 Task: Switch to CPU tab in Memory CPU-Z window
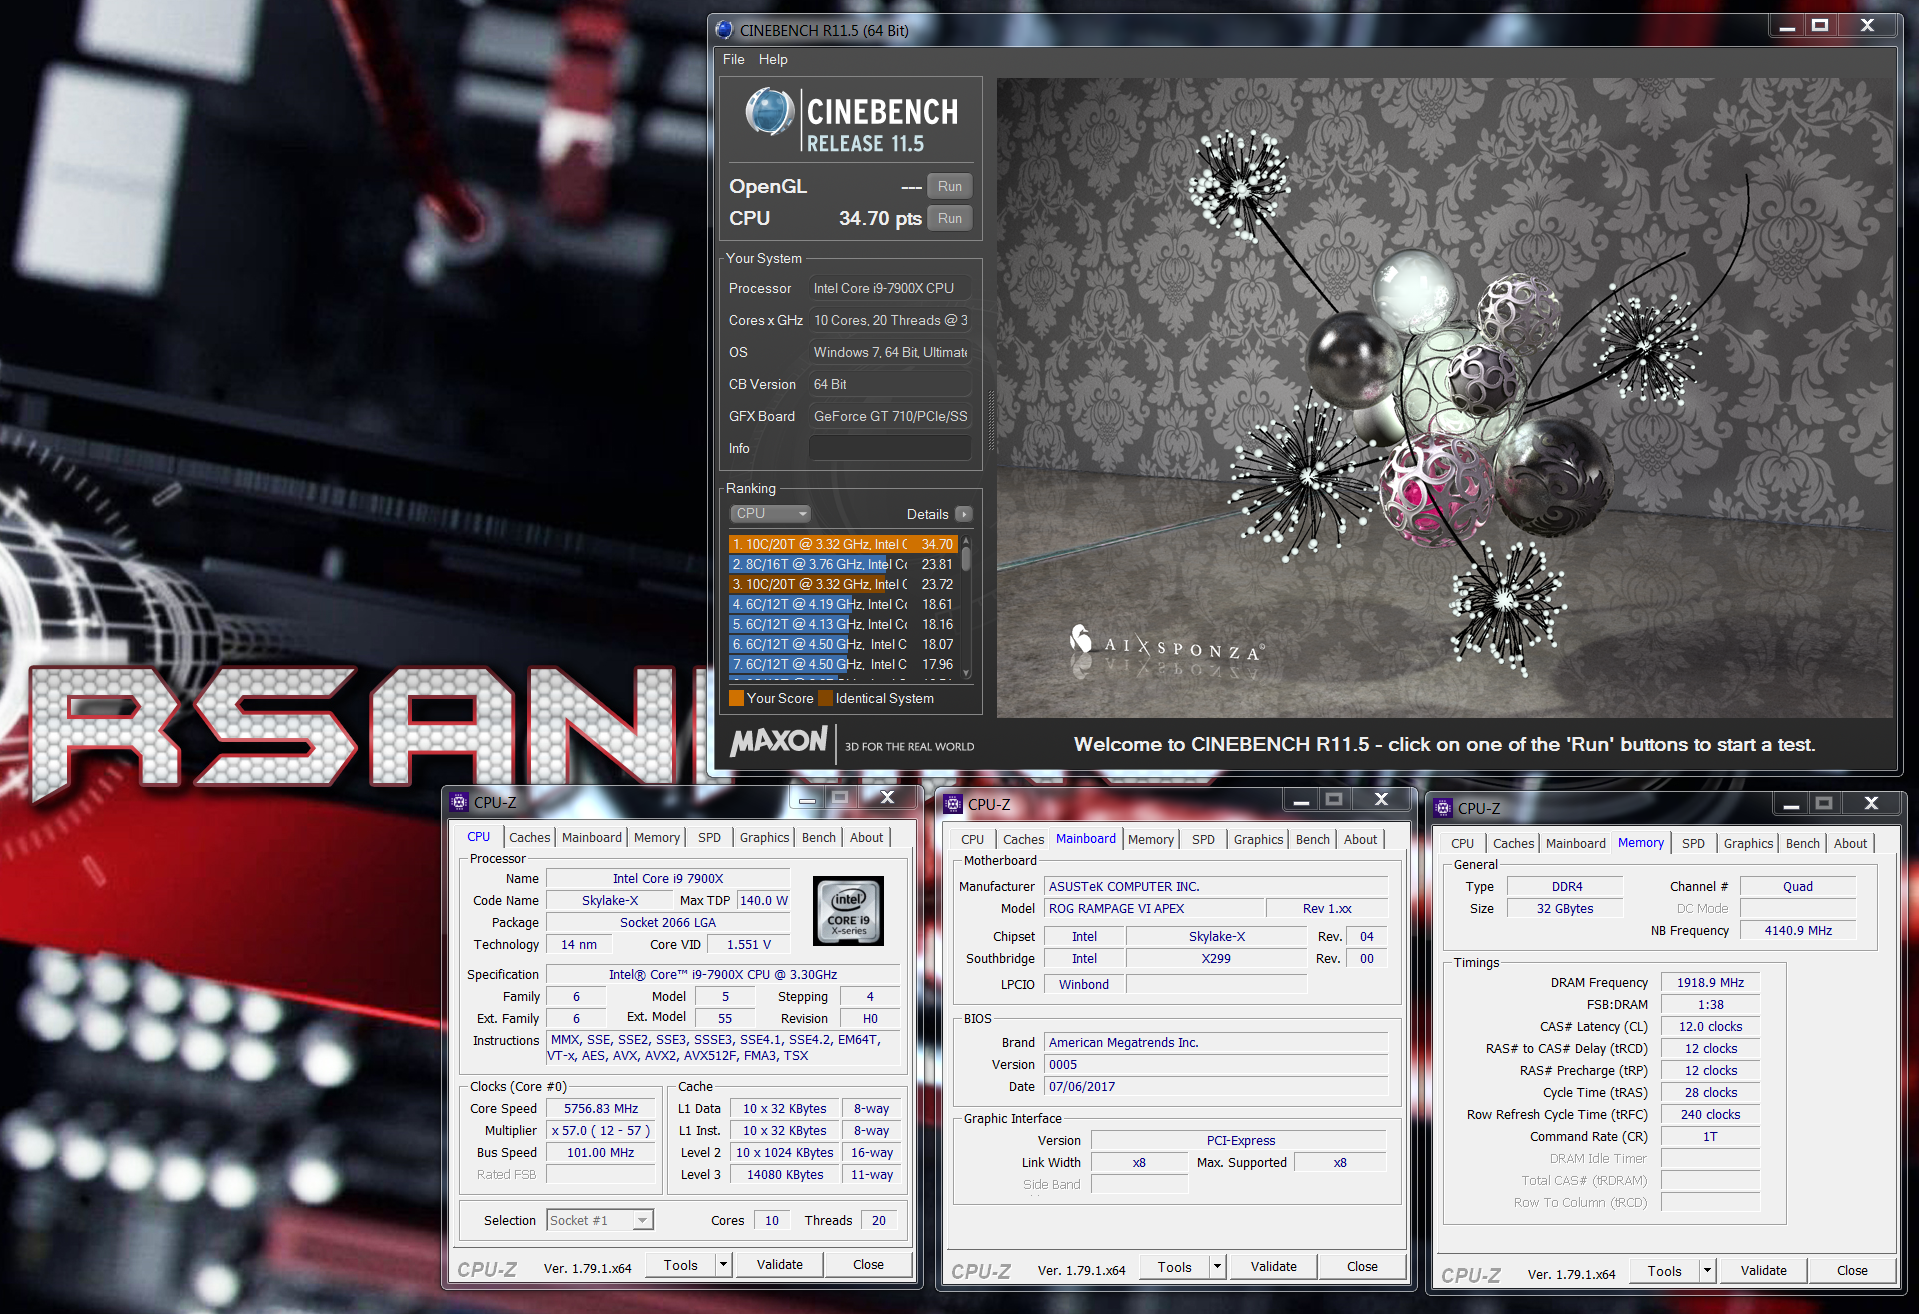(x=1462, y=843)
